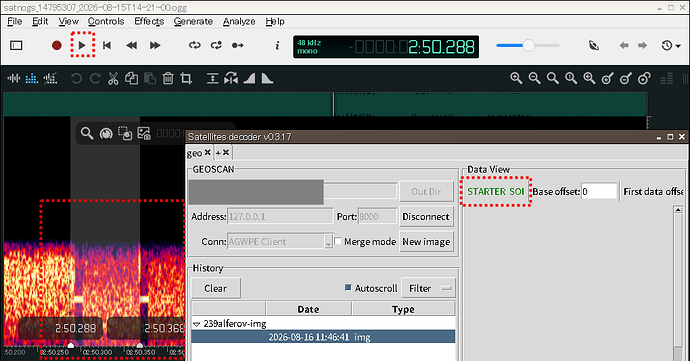The width and height of the screenshot is (690, 361).
Task: Paste audio from clipboard
Action: (x=150, y=79)
